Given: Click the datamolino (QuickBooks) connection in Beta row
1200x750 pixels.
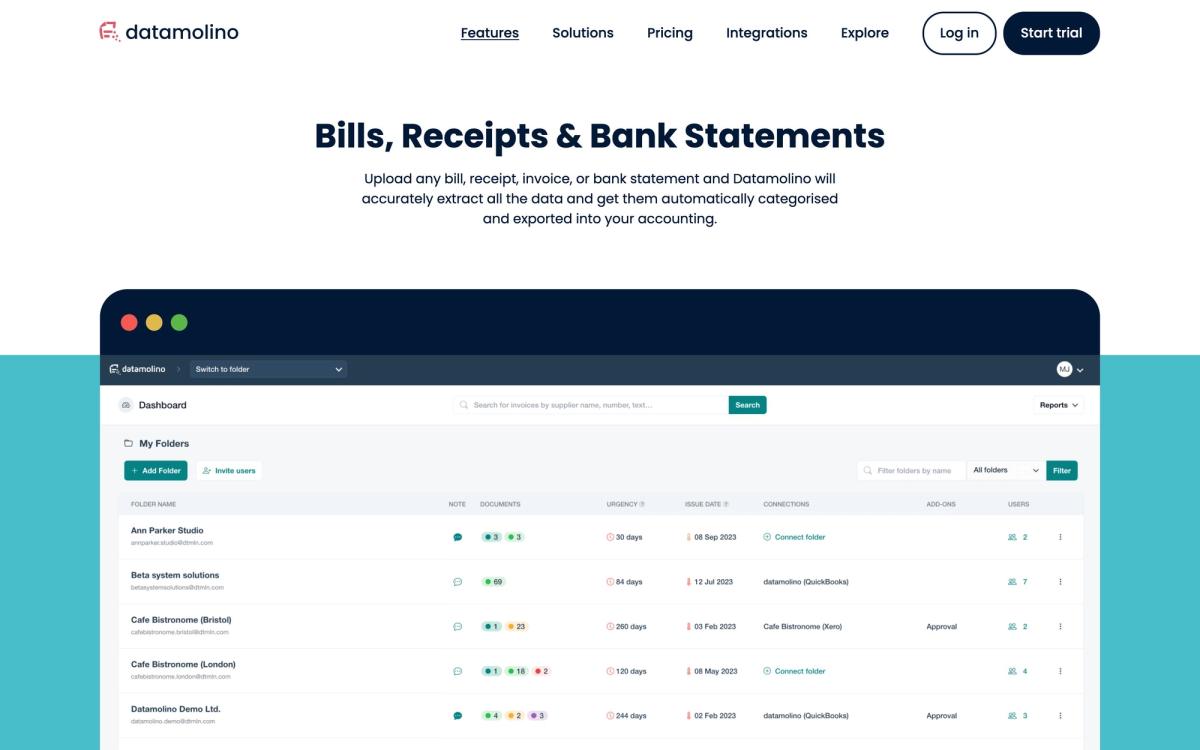Looking at the screenshot, I should pyautogui.click(x=806, y=582).
